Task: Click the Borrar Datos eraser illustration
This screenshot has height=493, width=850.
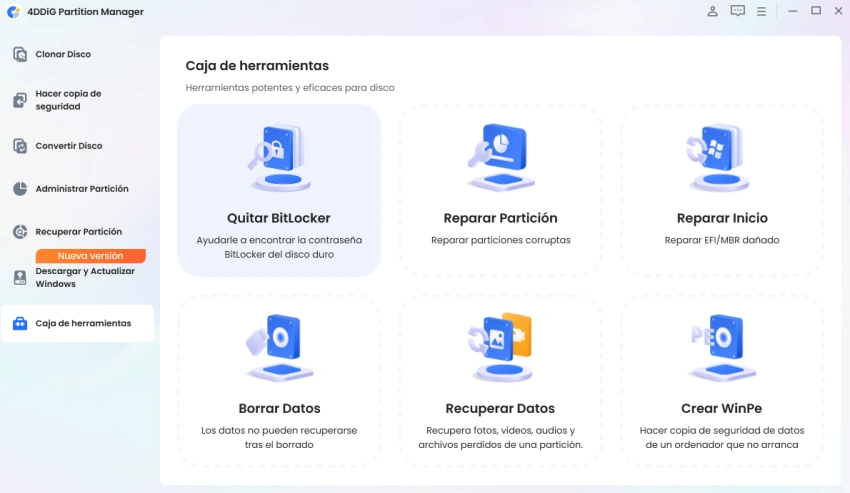Action: [279, 347]
